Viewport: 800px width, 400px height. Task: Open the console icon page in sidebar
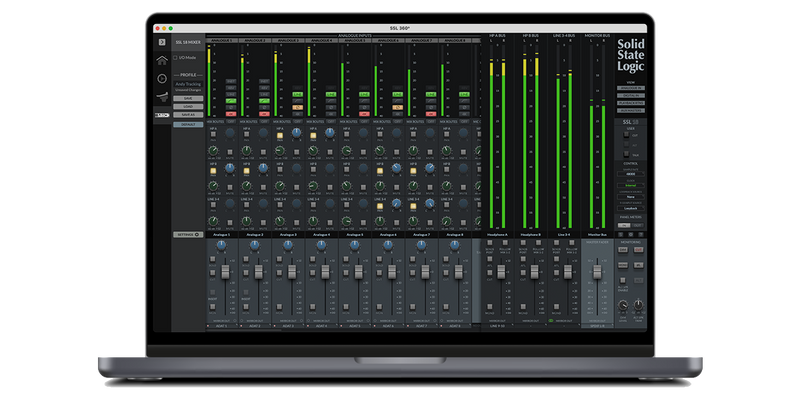[x=162, y=96]
